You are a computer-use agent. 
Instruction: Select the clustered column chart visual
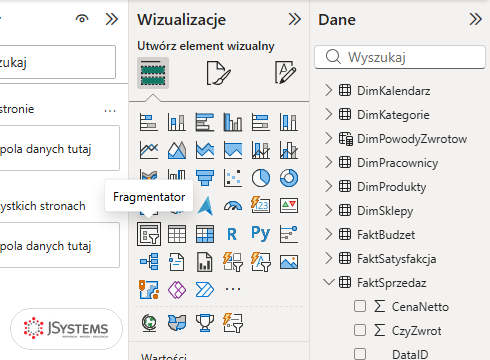pyautogui.click(x=233, y=122)
